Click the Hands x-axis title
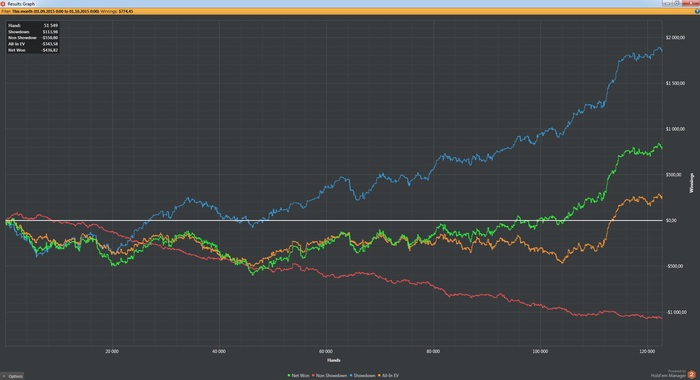Screen dimensions: 700x380 [334, 360]
